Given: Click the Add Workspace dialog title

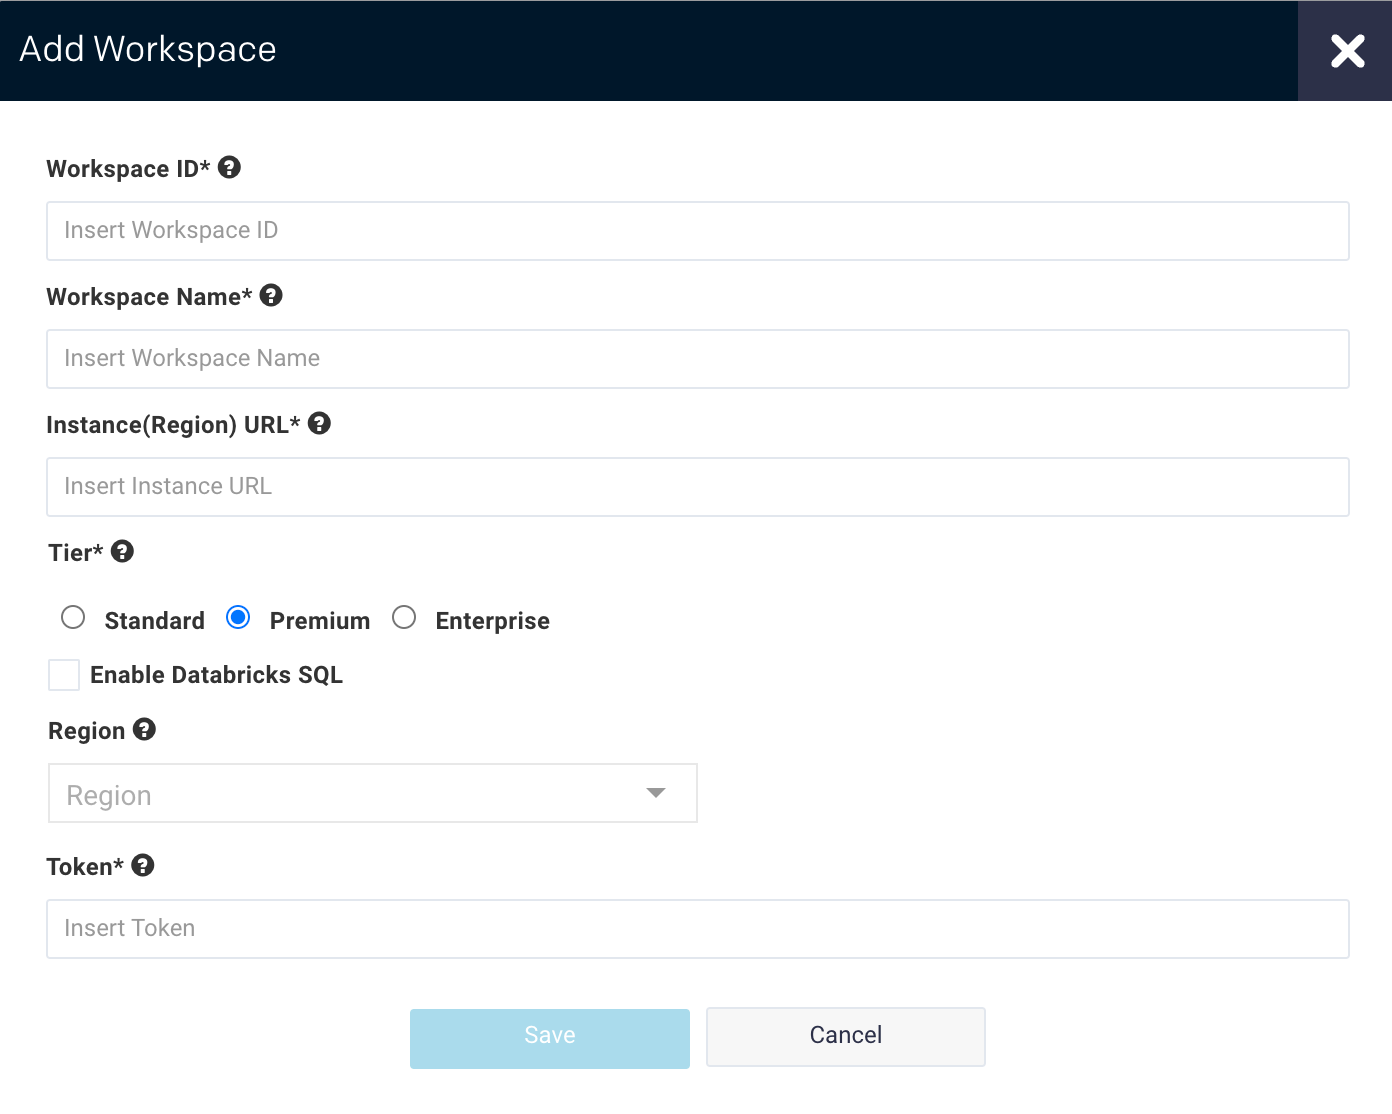Looking at the screenshot, I should 148,50.
